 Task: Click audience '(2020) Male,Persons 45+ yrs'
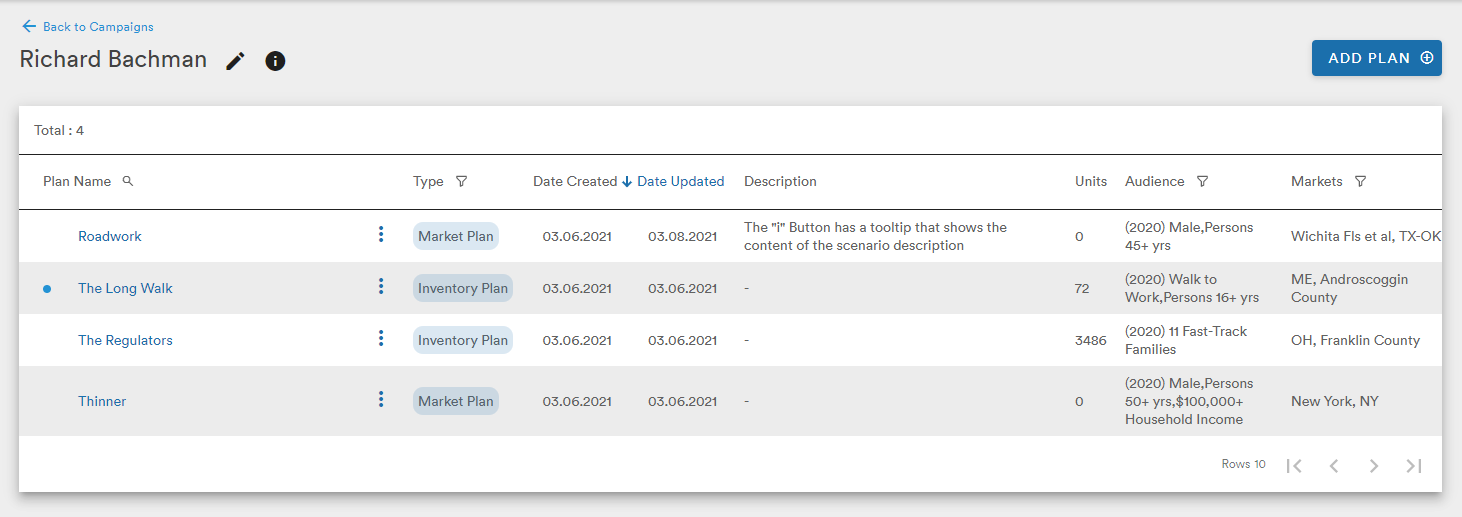point(1189,236)
